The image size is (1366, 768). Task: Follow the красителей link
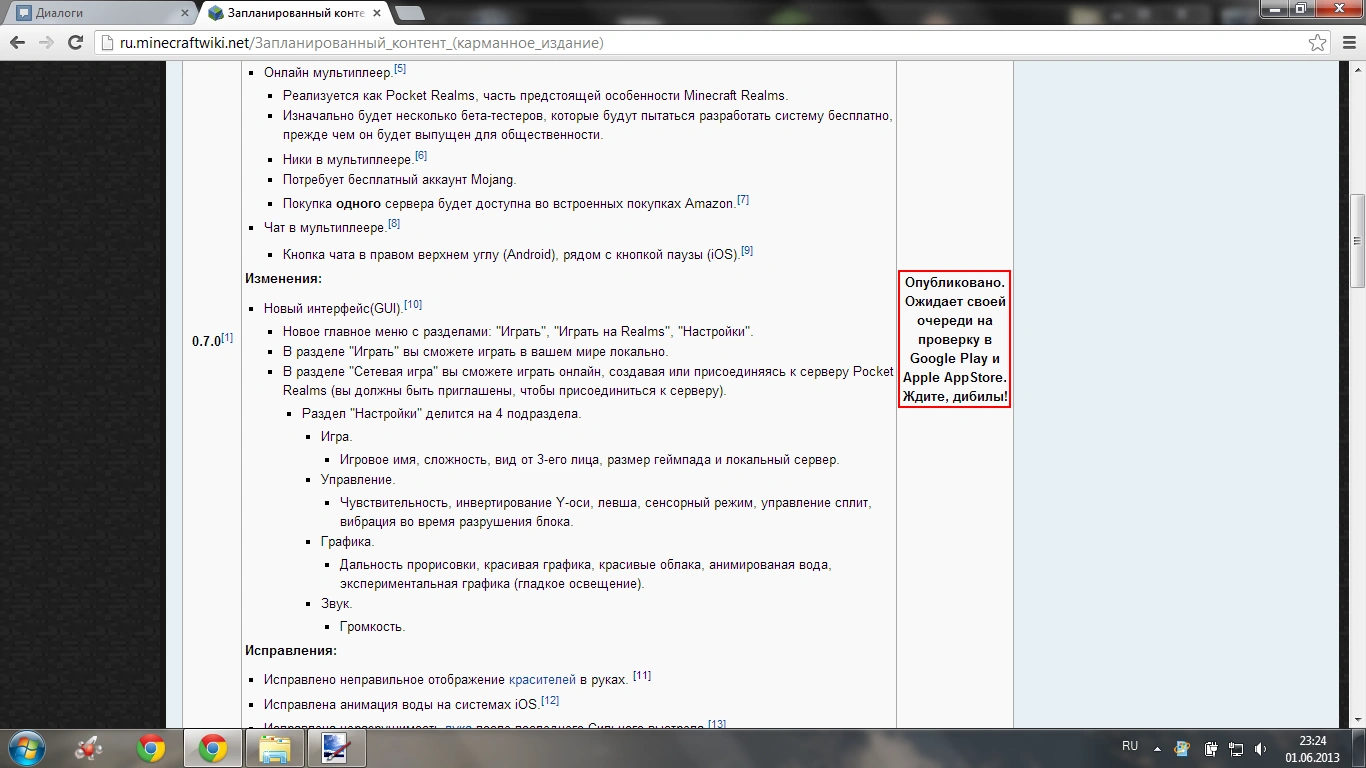click(542, 680)
